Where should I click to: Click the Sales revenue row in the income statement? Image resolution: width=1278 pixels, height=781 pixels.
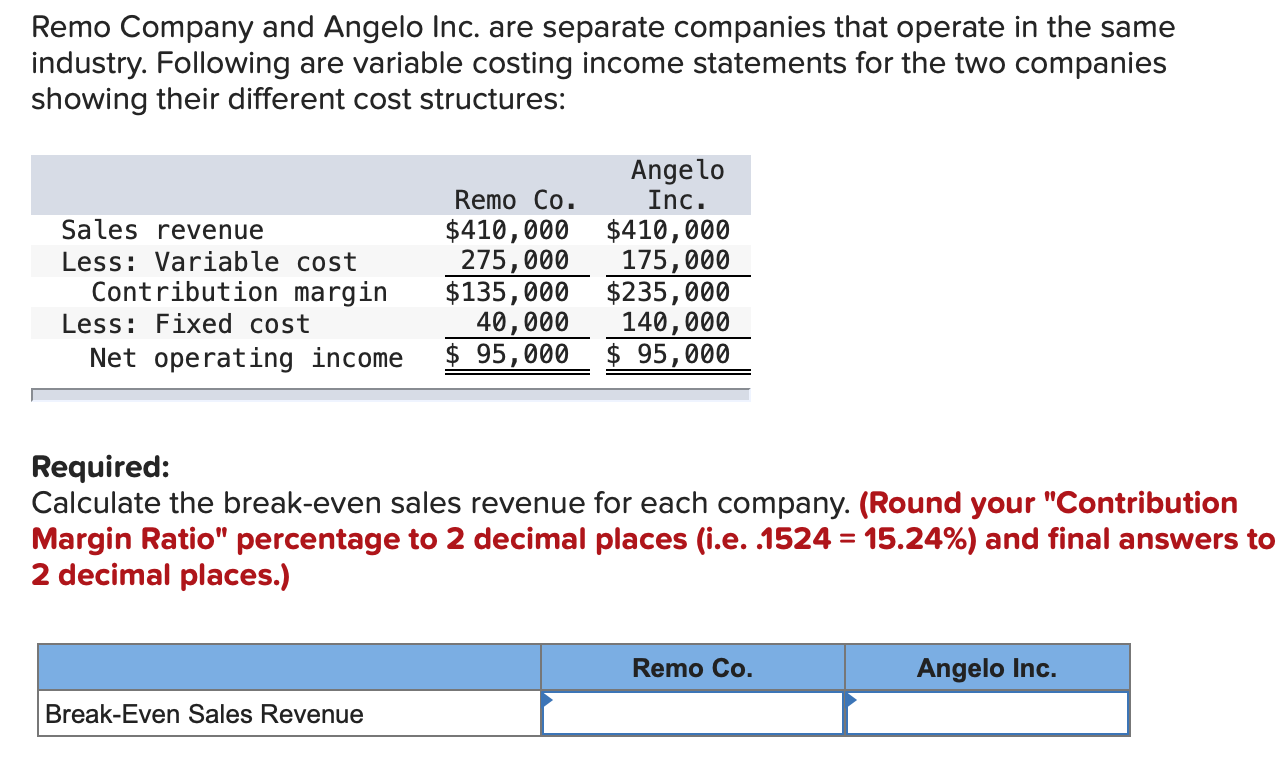(x=162, y=230)
